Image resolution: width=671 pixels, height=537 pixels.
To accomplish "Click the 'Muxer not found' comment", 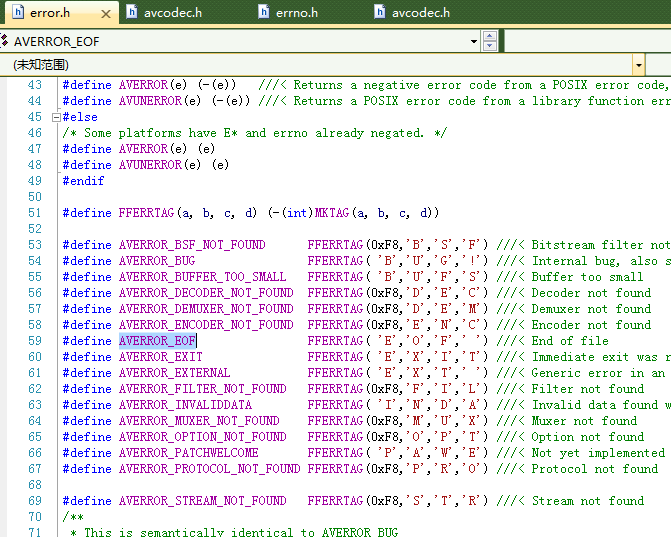I will pyautogui.click(x=584, y=421).
